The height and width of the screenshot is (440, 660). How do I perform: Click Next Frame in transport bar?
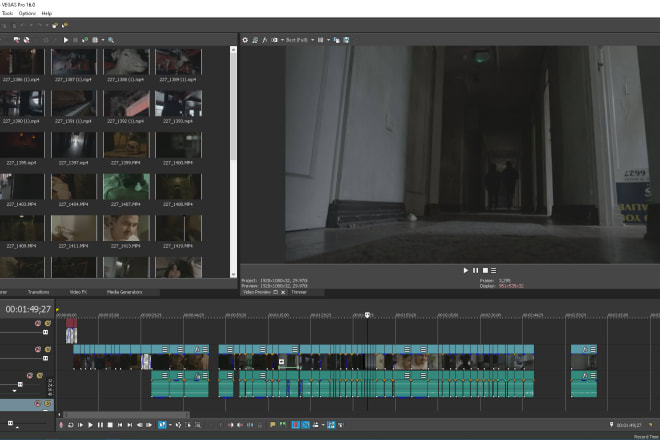[x=149, y=425]
